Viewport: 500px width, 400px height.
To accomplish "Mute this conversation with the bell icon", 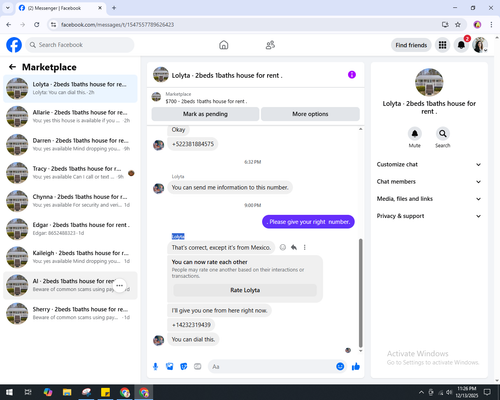I will click(x=415, y=134).
